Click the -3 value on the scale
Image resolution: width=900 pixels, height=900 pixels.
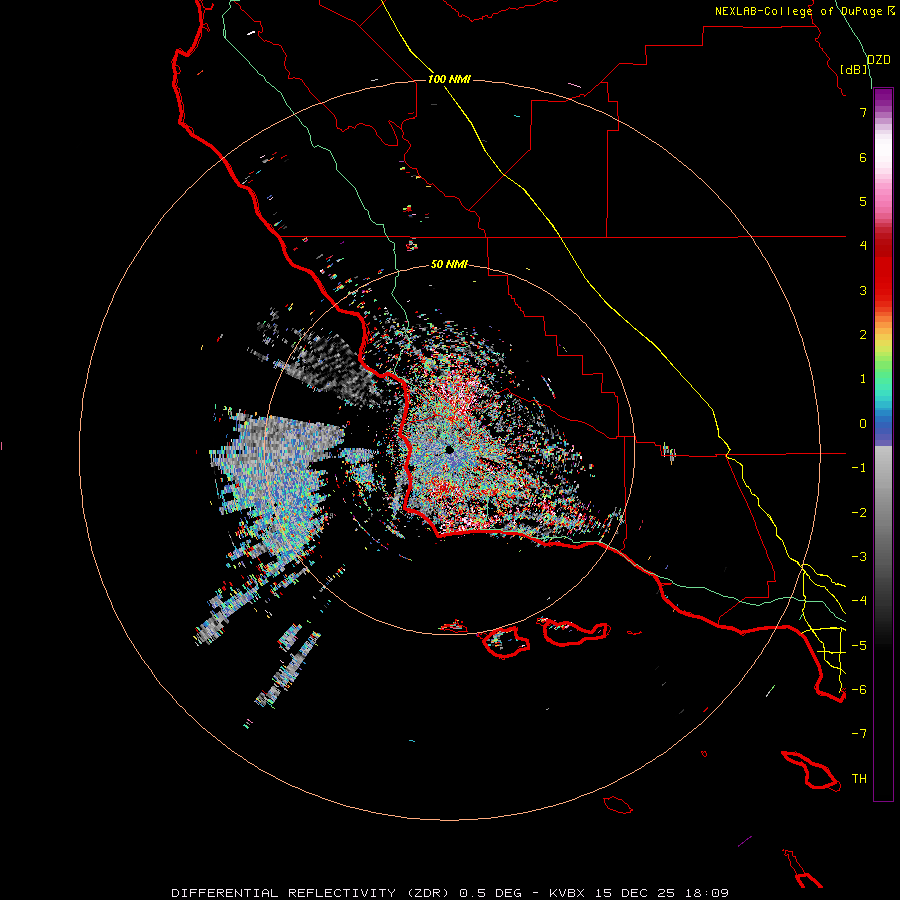click(x=859, y=557)
